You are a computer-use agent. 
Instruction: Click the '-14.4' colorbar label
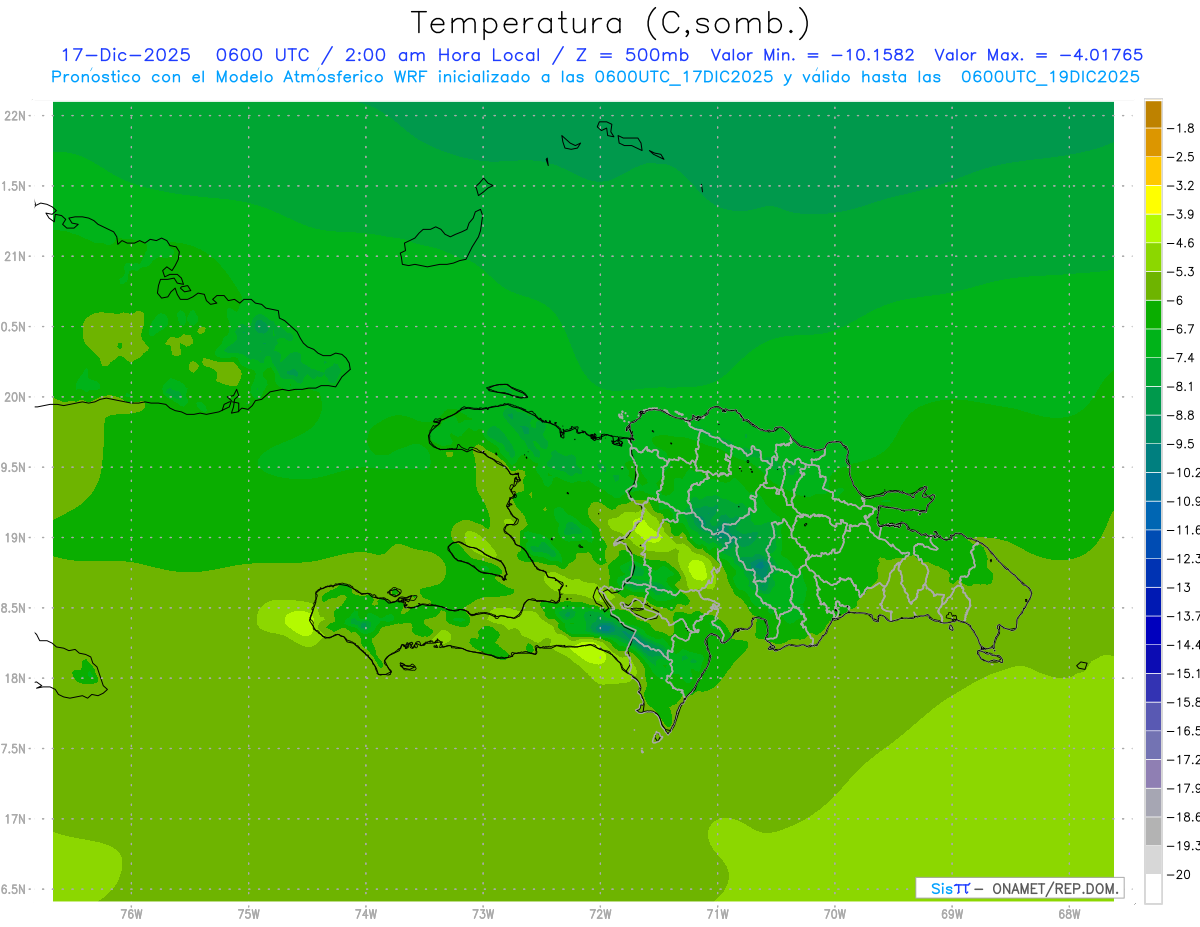pos(1184,644)
